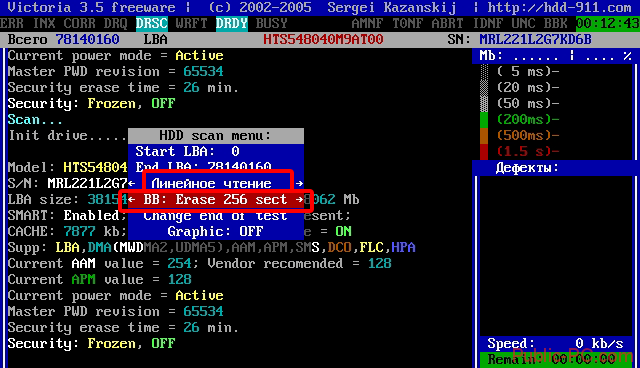The image size is (640, 368).
Task: Click the BUSY status indicator
Action: 271,24
